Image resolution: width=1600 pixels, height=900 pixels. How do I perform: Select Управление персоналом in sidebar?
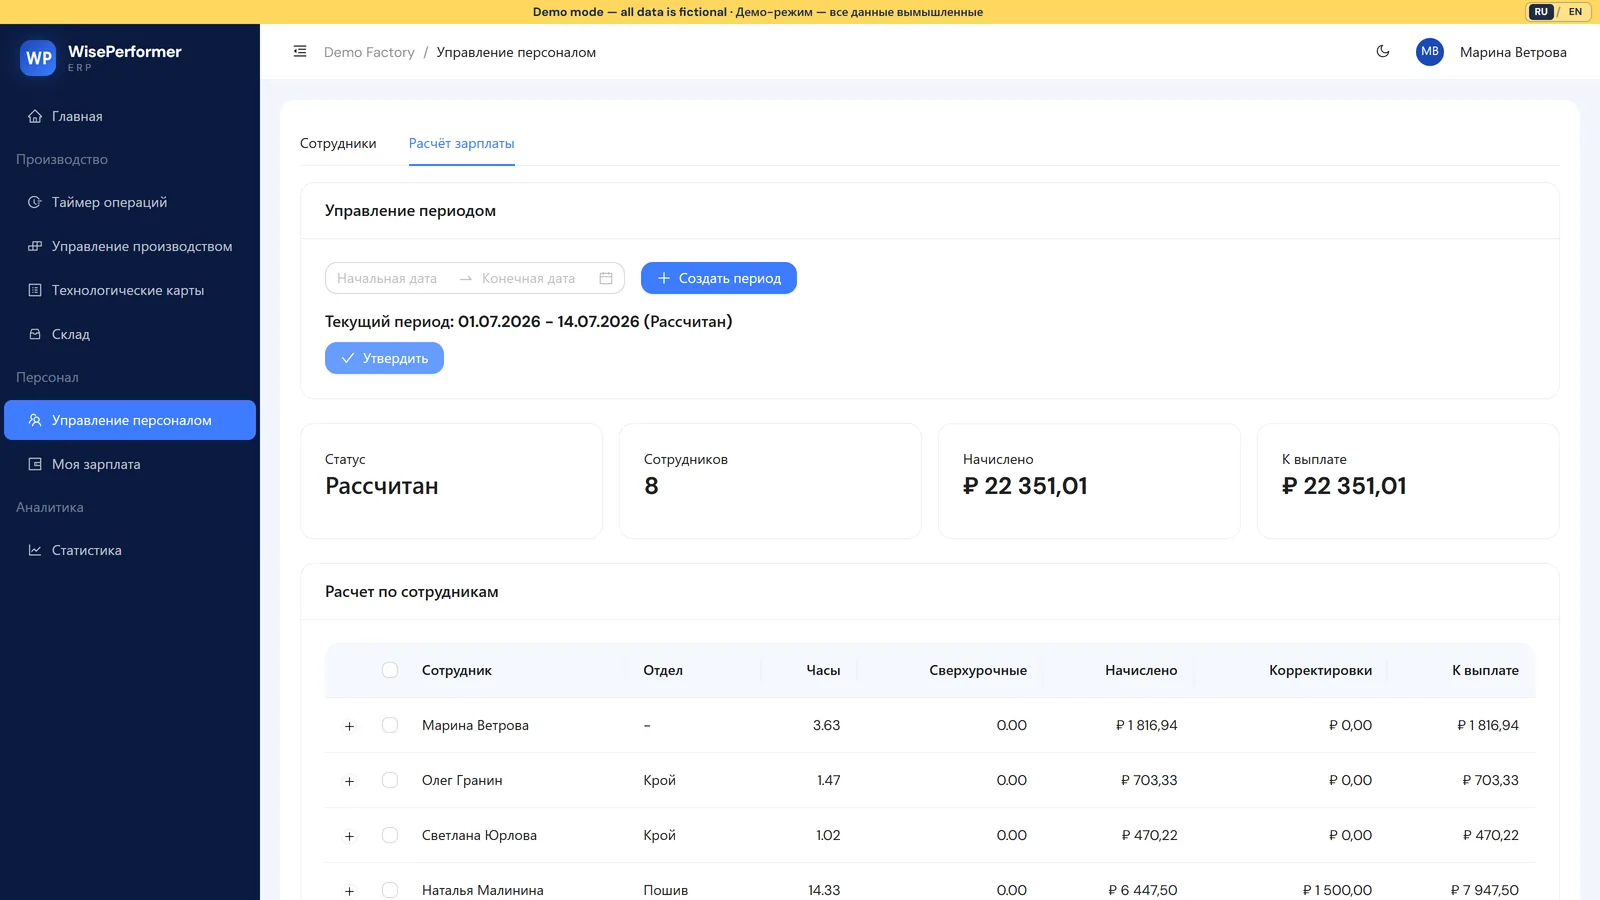pos(130,420)
